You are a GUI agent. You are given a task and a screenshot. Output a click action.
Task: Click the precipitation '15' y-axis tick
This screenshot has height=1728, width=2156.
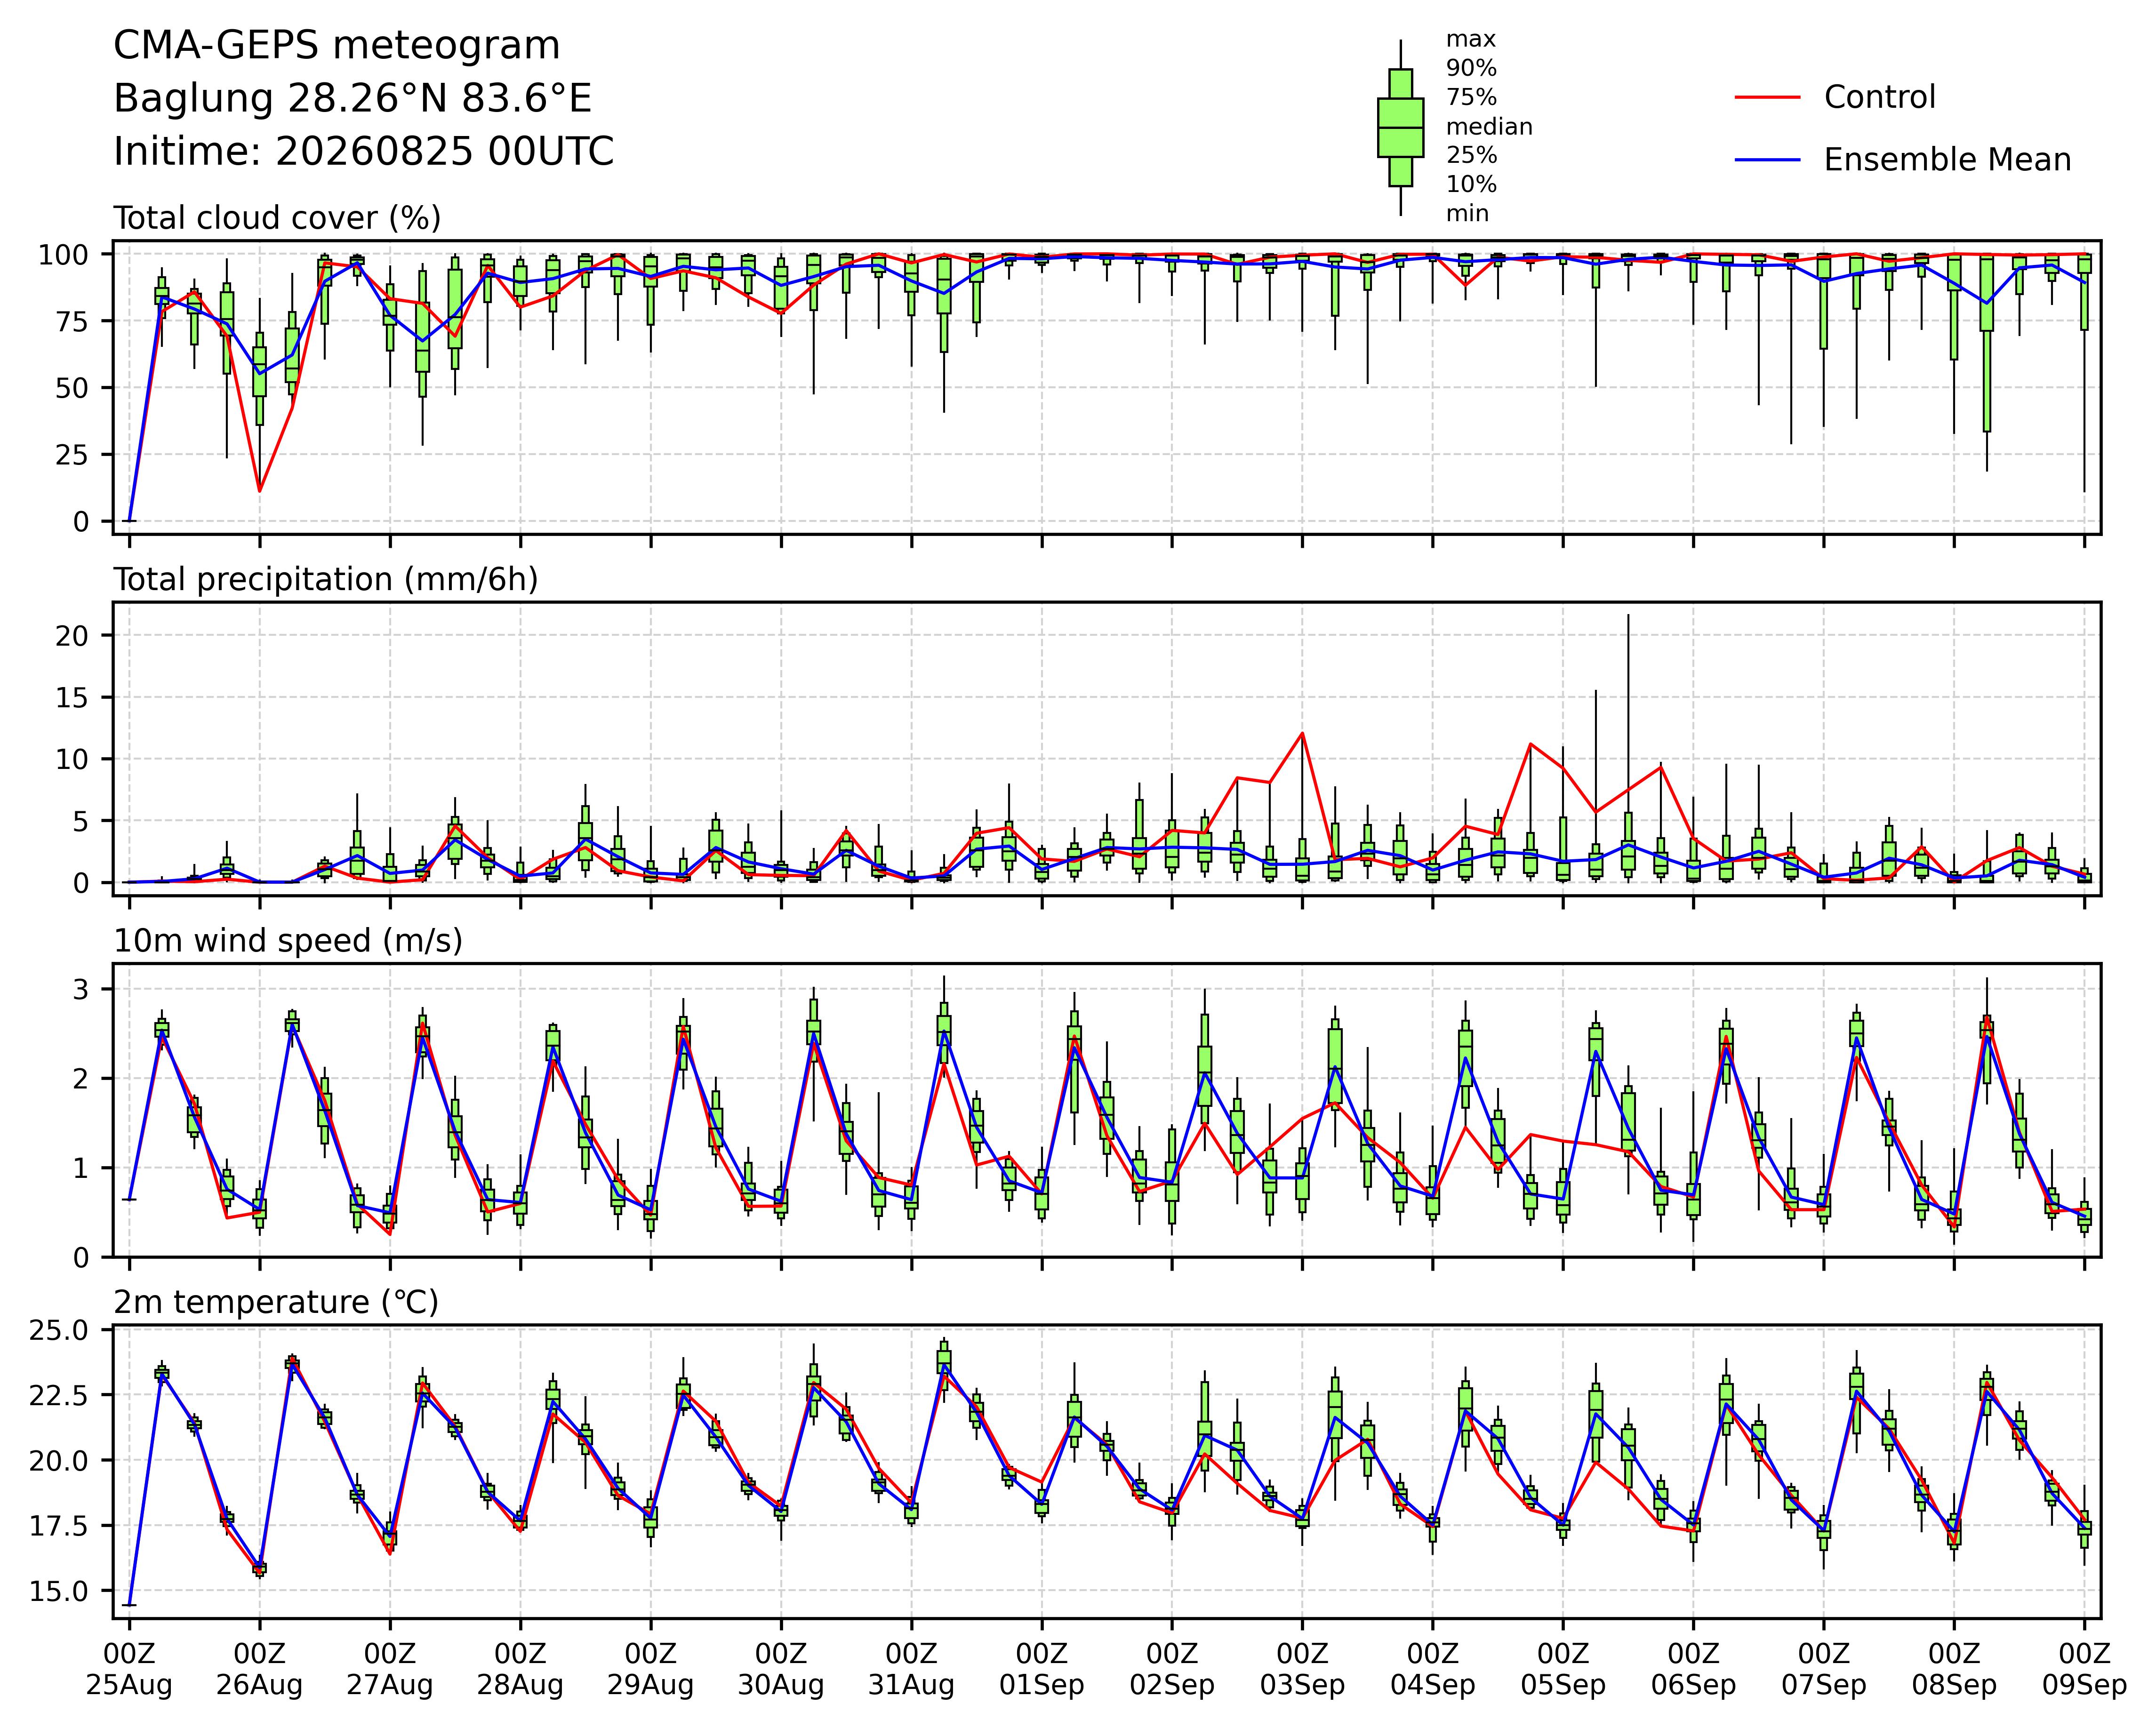(73, 698)
